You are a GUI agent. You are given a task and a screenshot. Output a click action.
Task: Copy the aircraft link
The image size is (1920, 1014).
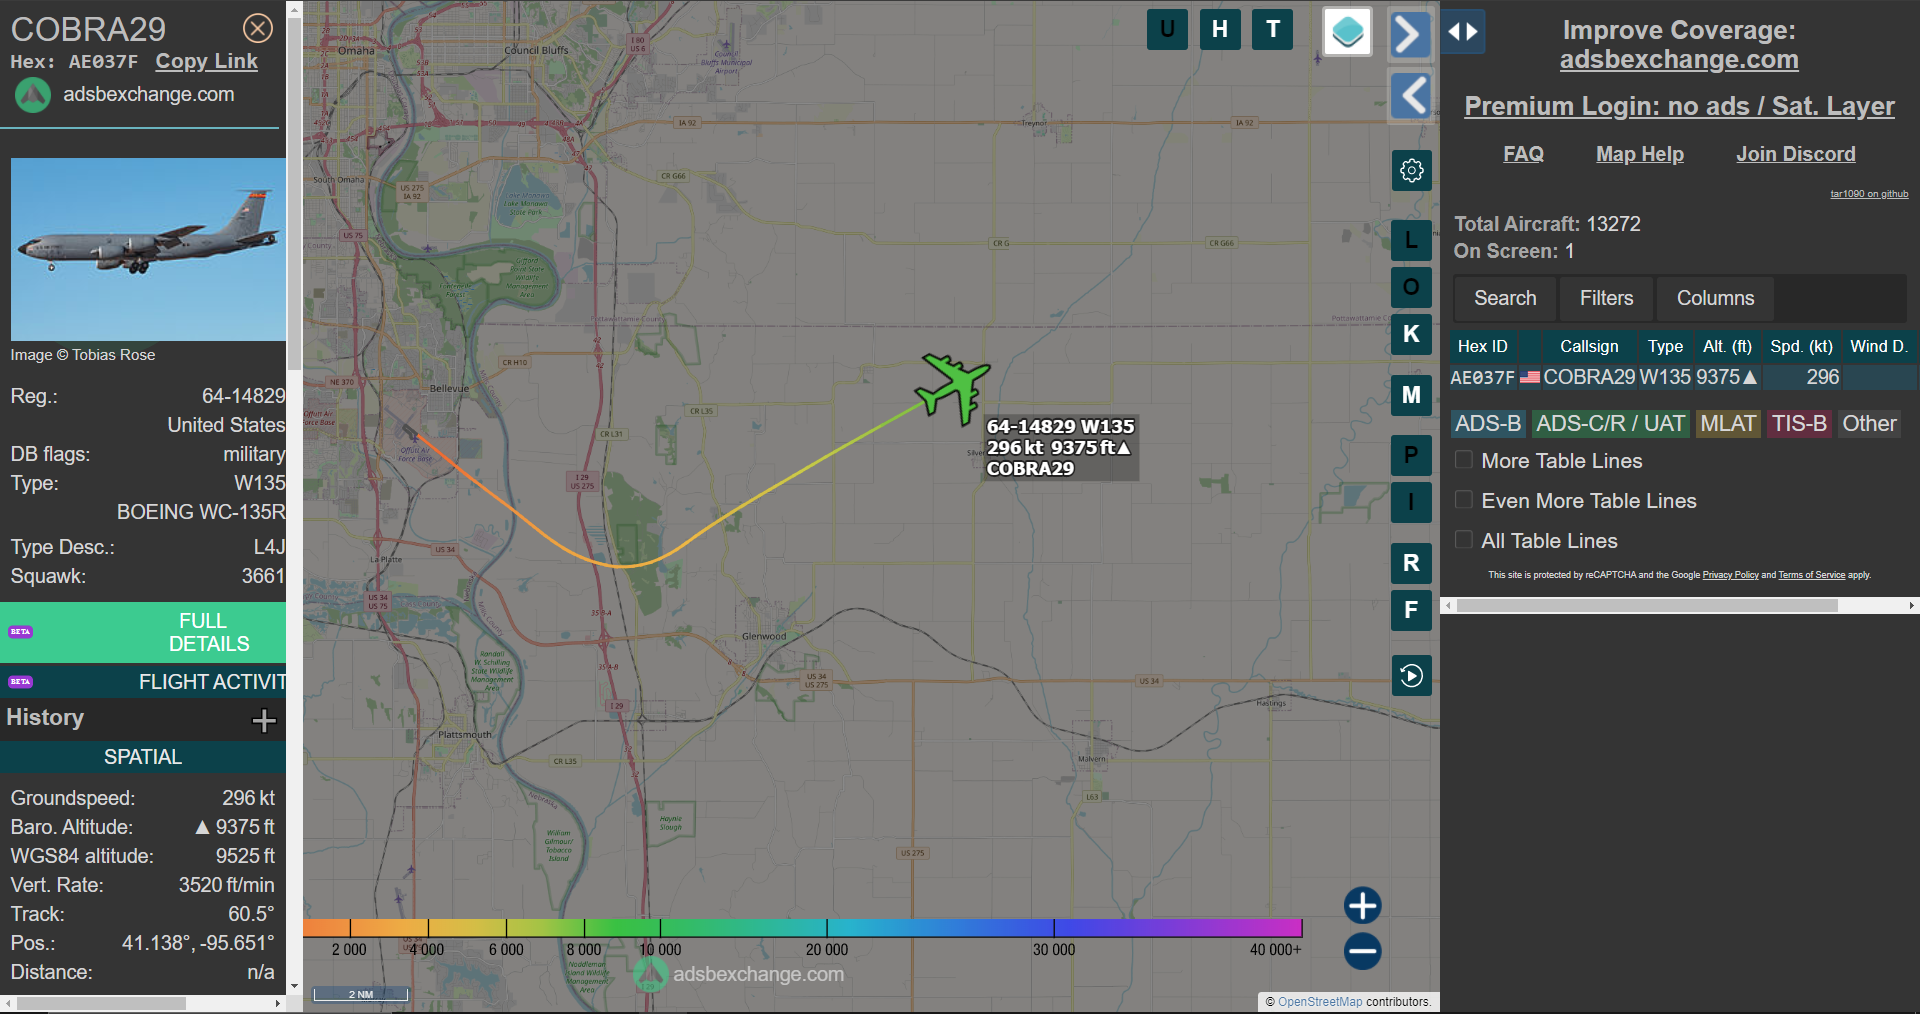tap(206, 61)
